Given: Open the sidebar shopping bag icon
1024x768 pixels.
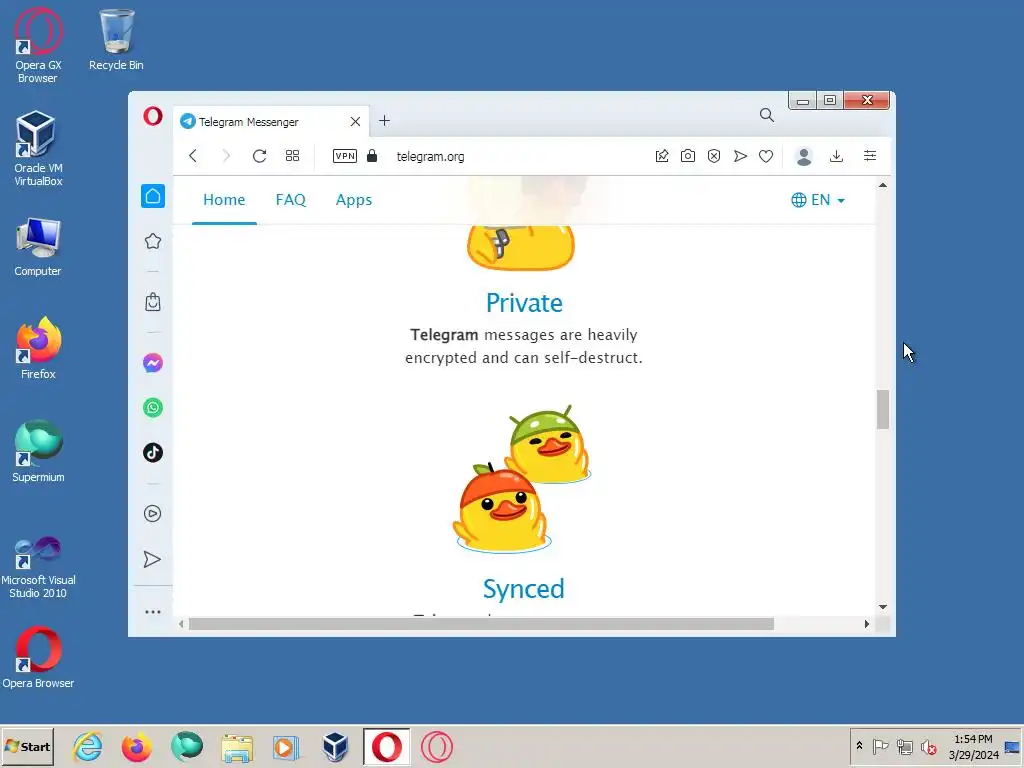Looking at the screenshot, I should [x=153, y=302].
